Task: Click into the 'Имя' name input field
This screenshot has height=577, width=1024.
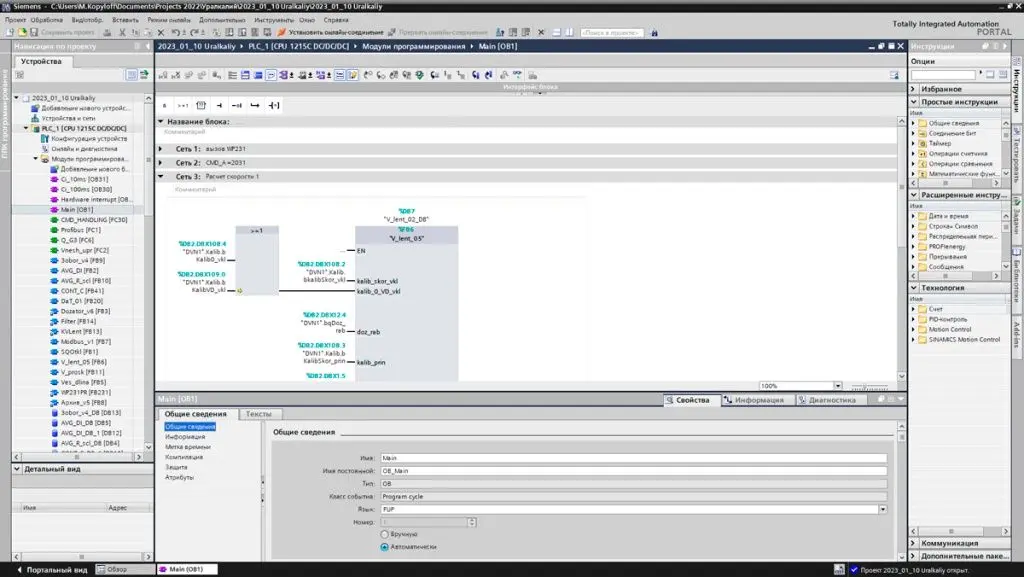Action: 632,458
